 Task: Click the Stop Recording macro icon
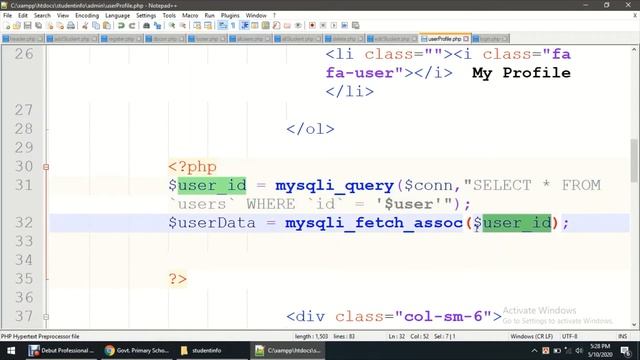[x=323, y=26]
